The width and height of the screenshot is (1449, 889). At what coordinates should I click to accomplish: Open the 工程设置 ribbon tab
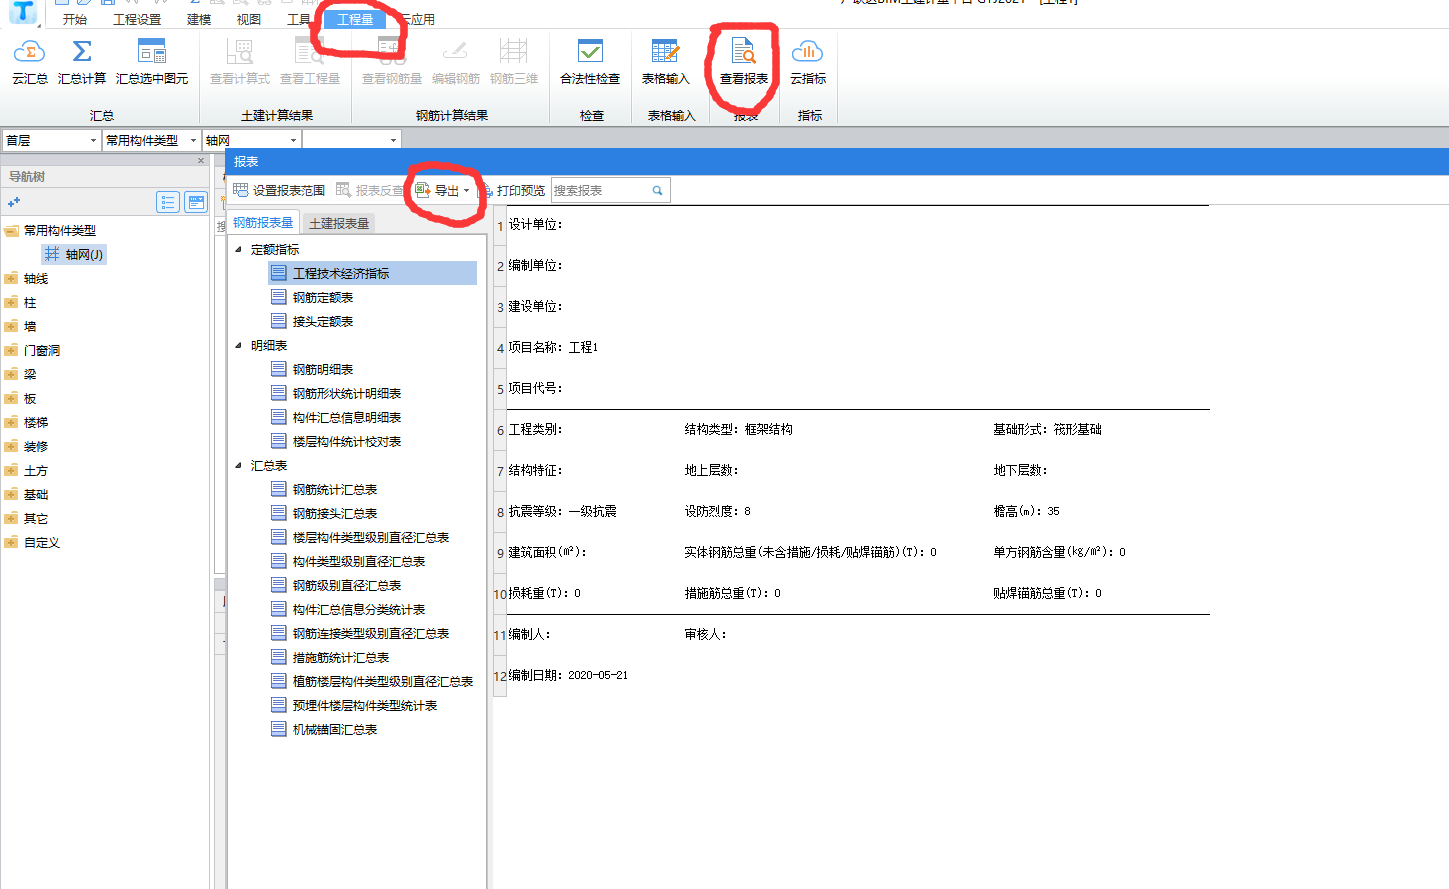tap(137, 19)
